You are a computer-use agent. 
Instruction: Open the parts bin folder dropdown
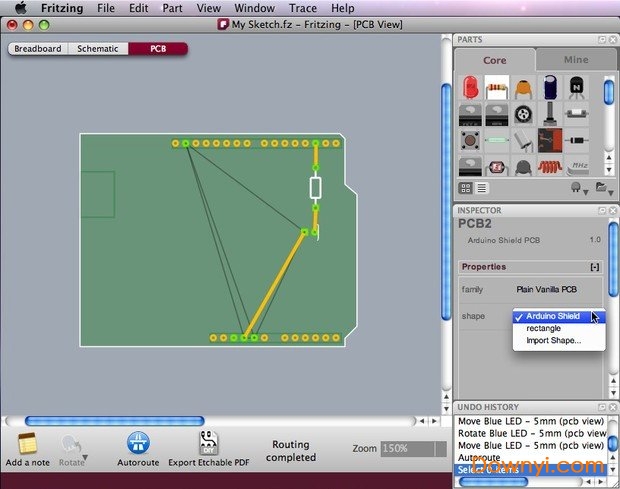coord(602,187)
